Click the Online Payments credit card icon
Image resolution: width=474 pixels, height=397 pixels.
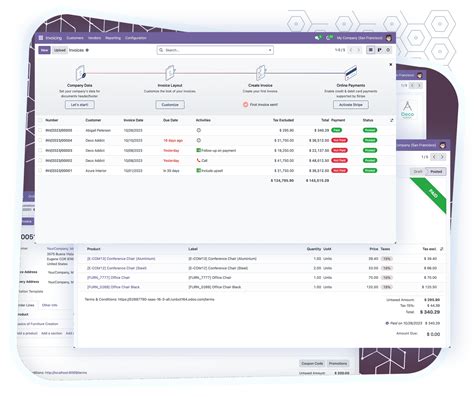[351, 72]
